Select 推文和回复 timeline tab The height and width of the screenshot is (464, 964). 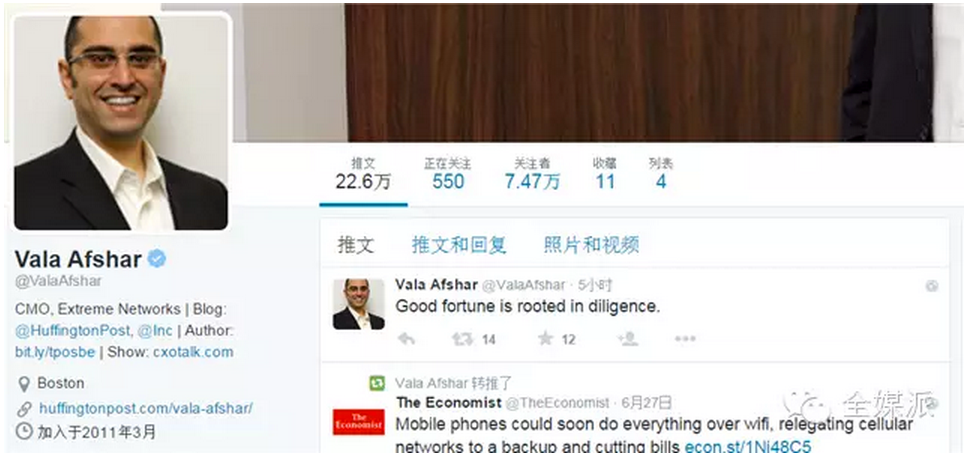(459, 245)
